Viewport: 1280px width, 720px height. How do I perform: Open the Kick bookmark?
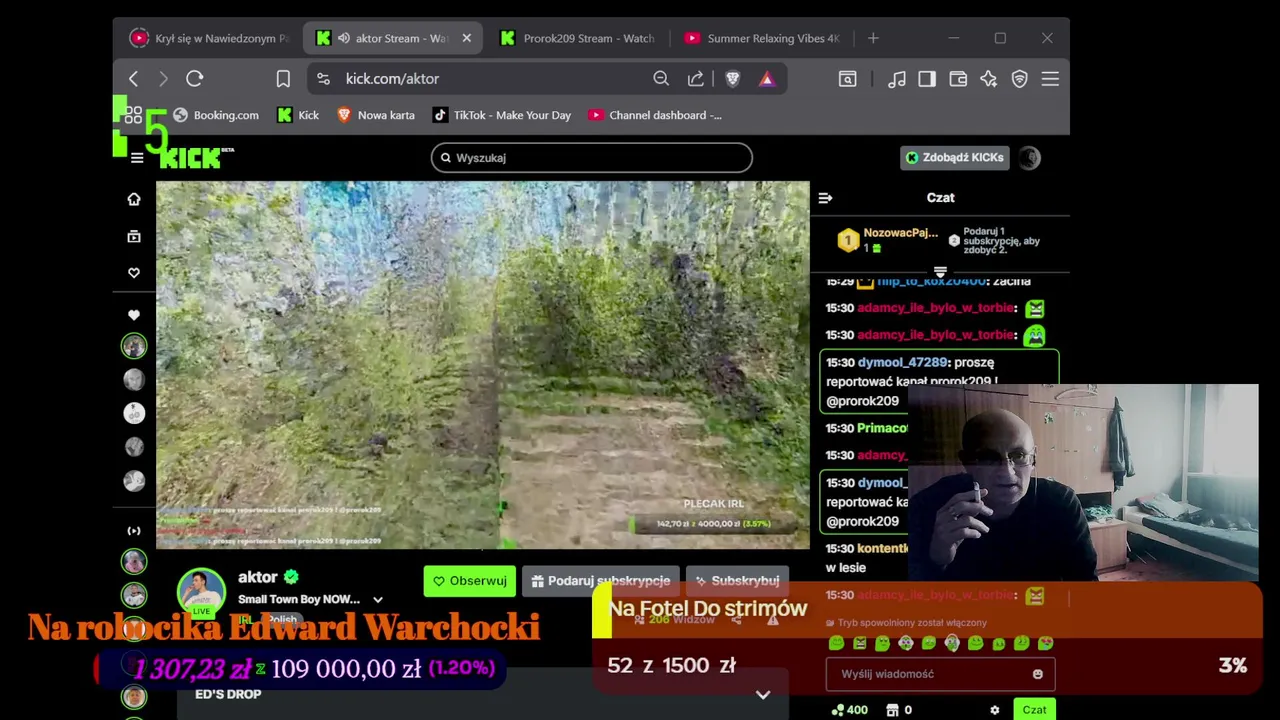pos(298,115)
